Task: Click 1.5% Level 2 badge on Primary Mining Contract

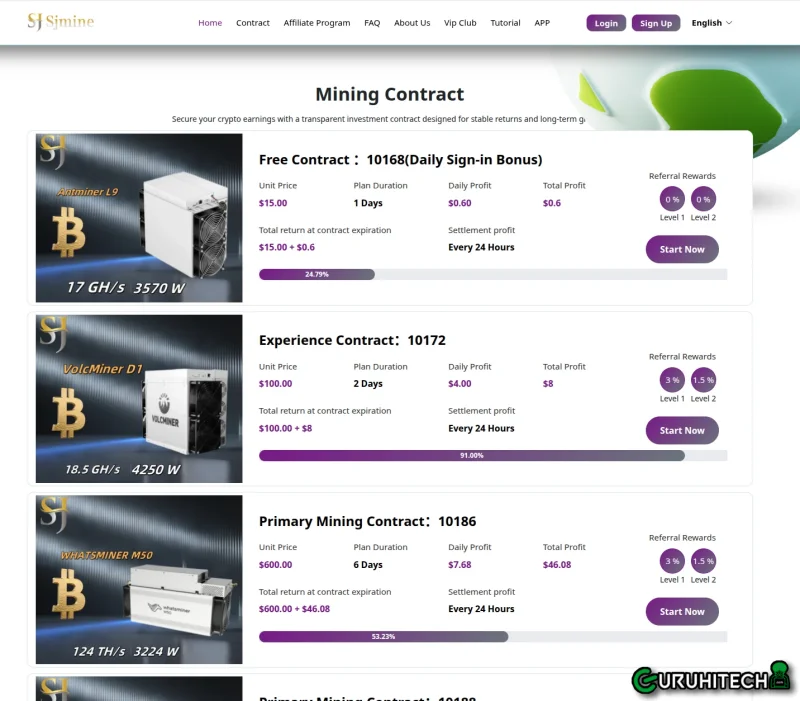Action: point(704,561)
